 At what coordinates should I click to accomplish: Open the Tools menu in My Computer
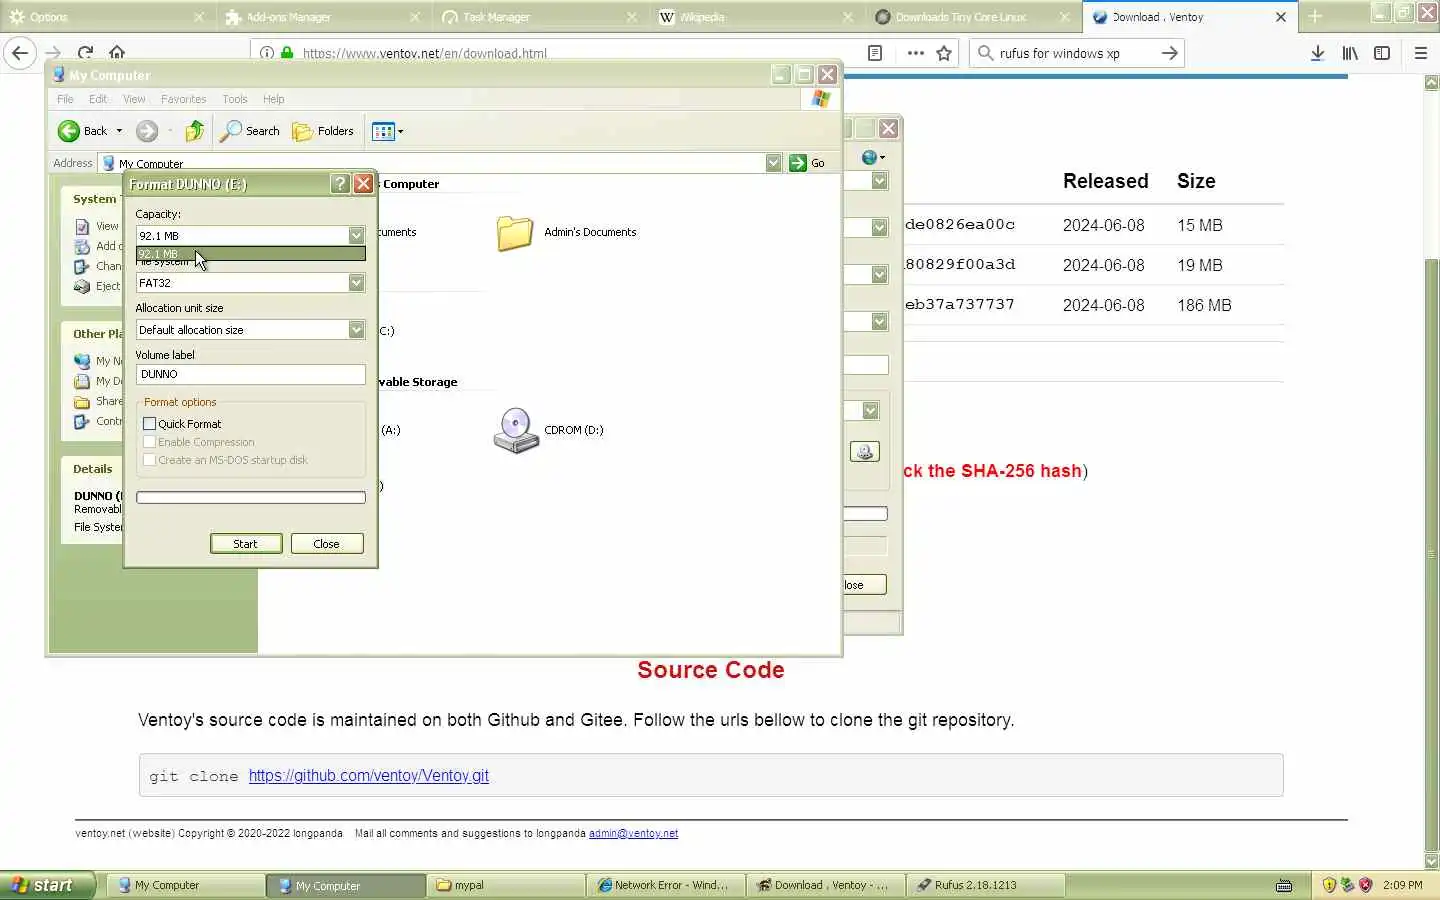pos(235,99)
